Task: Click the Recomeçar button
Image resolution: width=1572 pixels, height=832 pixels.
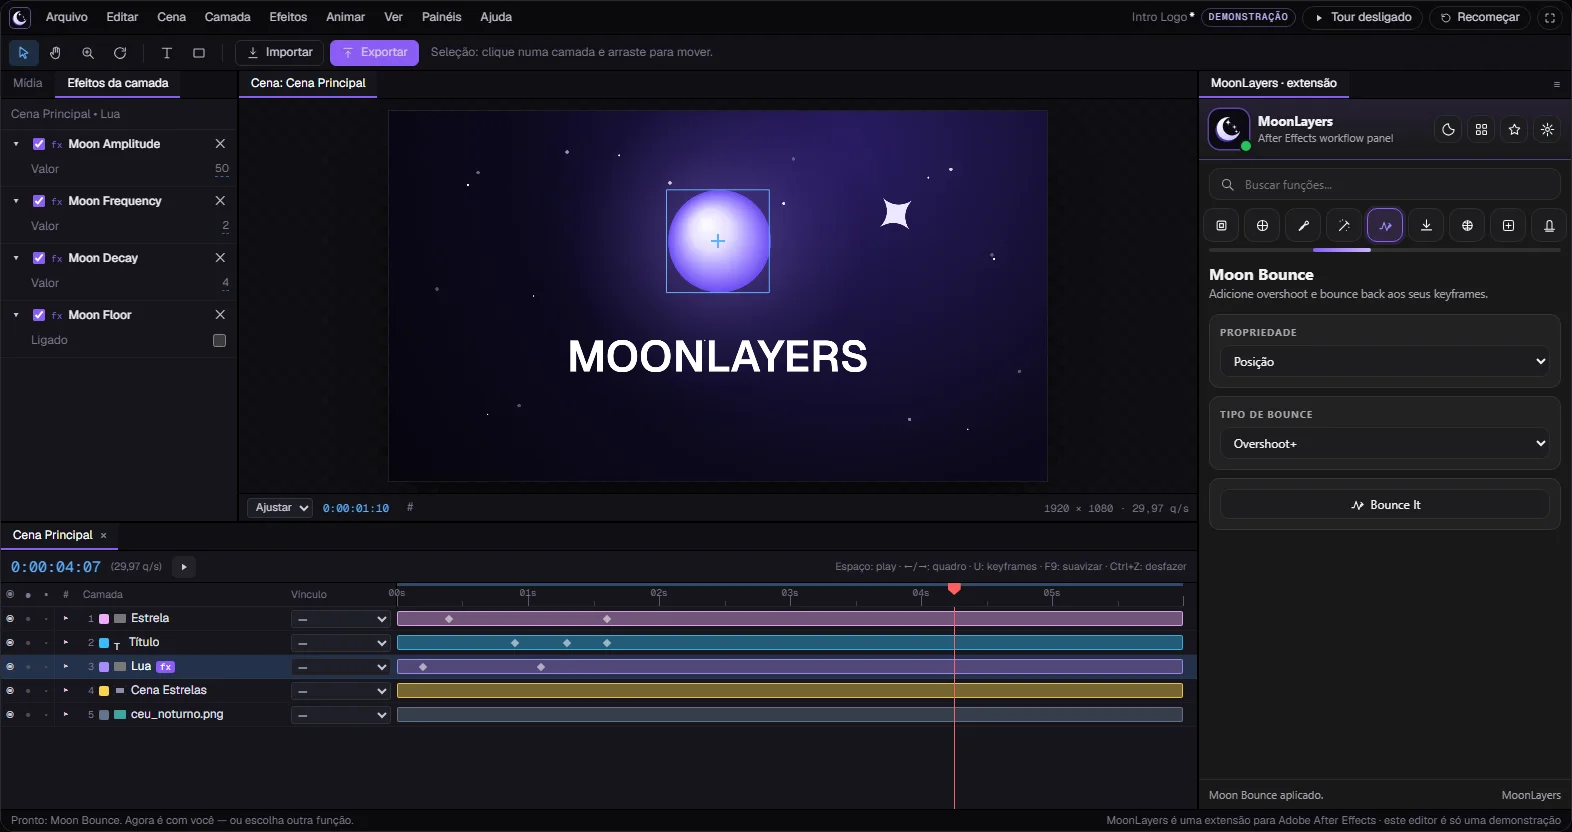Action: tap(1480, 17)
